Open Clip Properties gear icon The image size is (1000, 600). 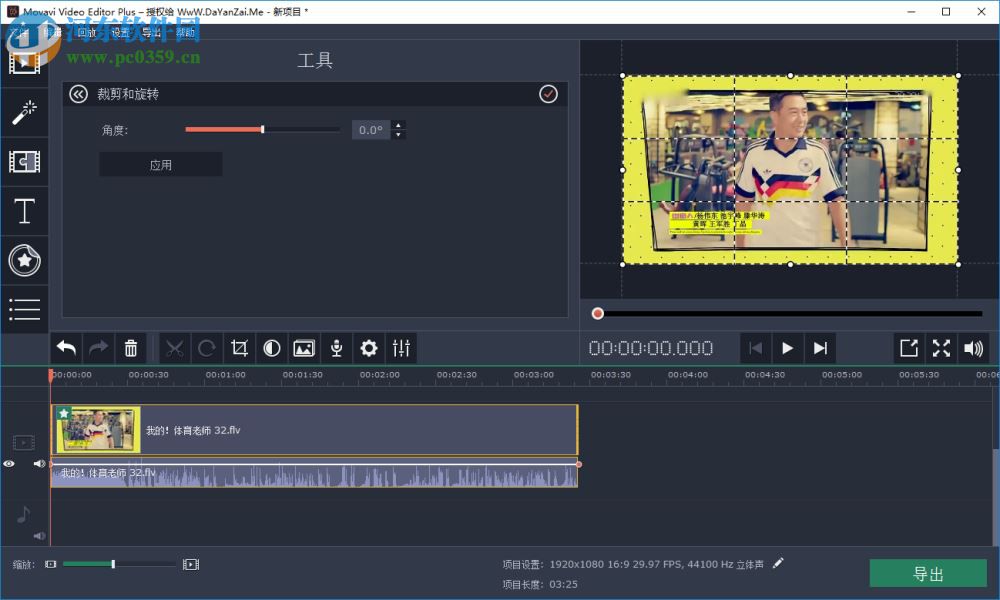click(368, 347)
